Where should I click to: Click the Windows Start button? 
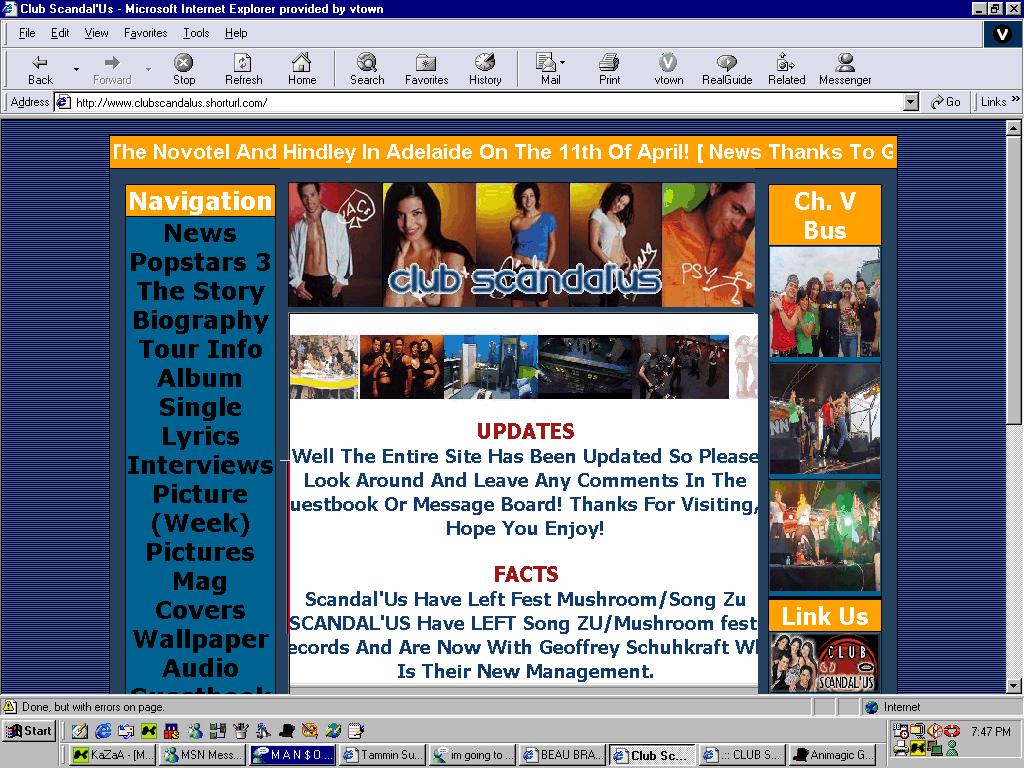[x=29, y=731]
